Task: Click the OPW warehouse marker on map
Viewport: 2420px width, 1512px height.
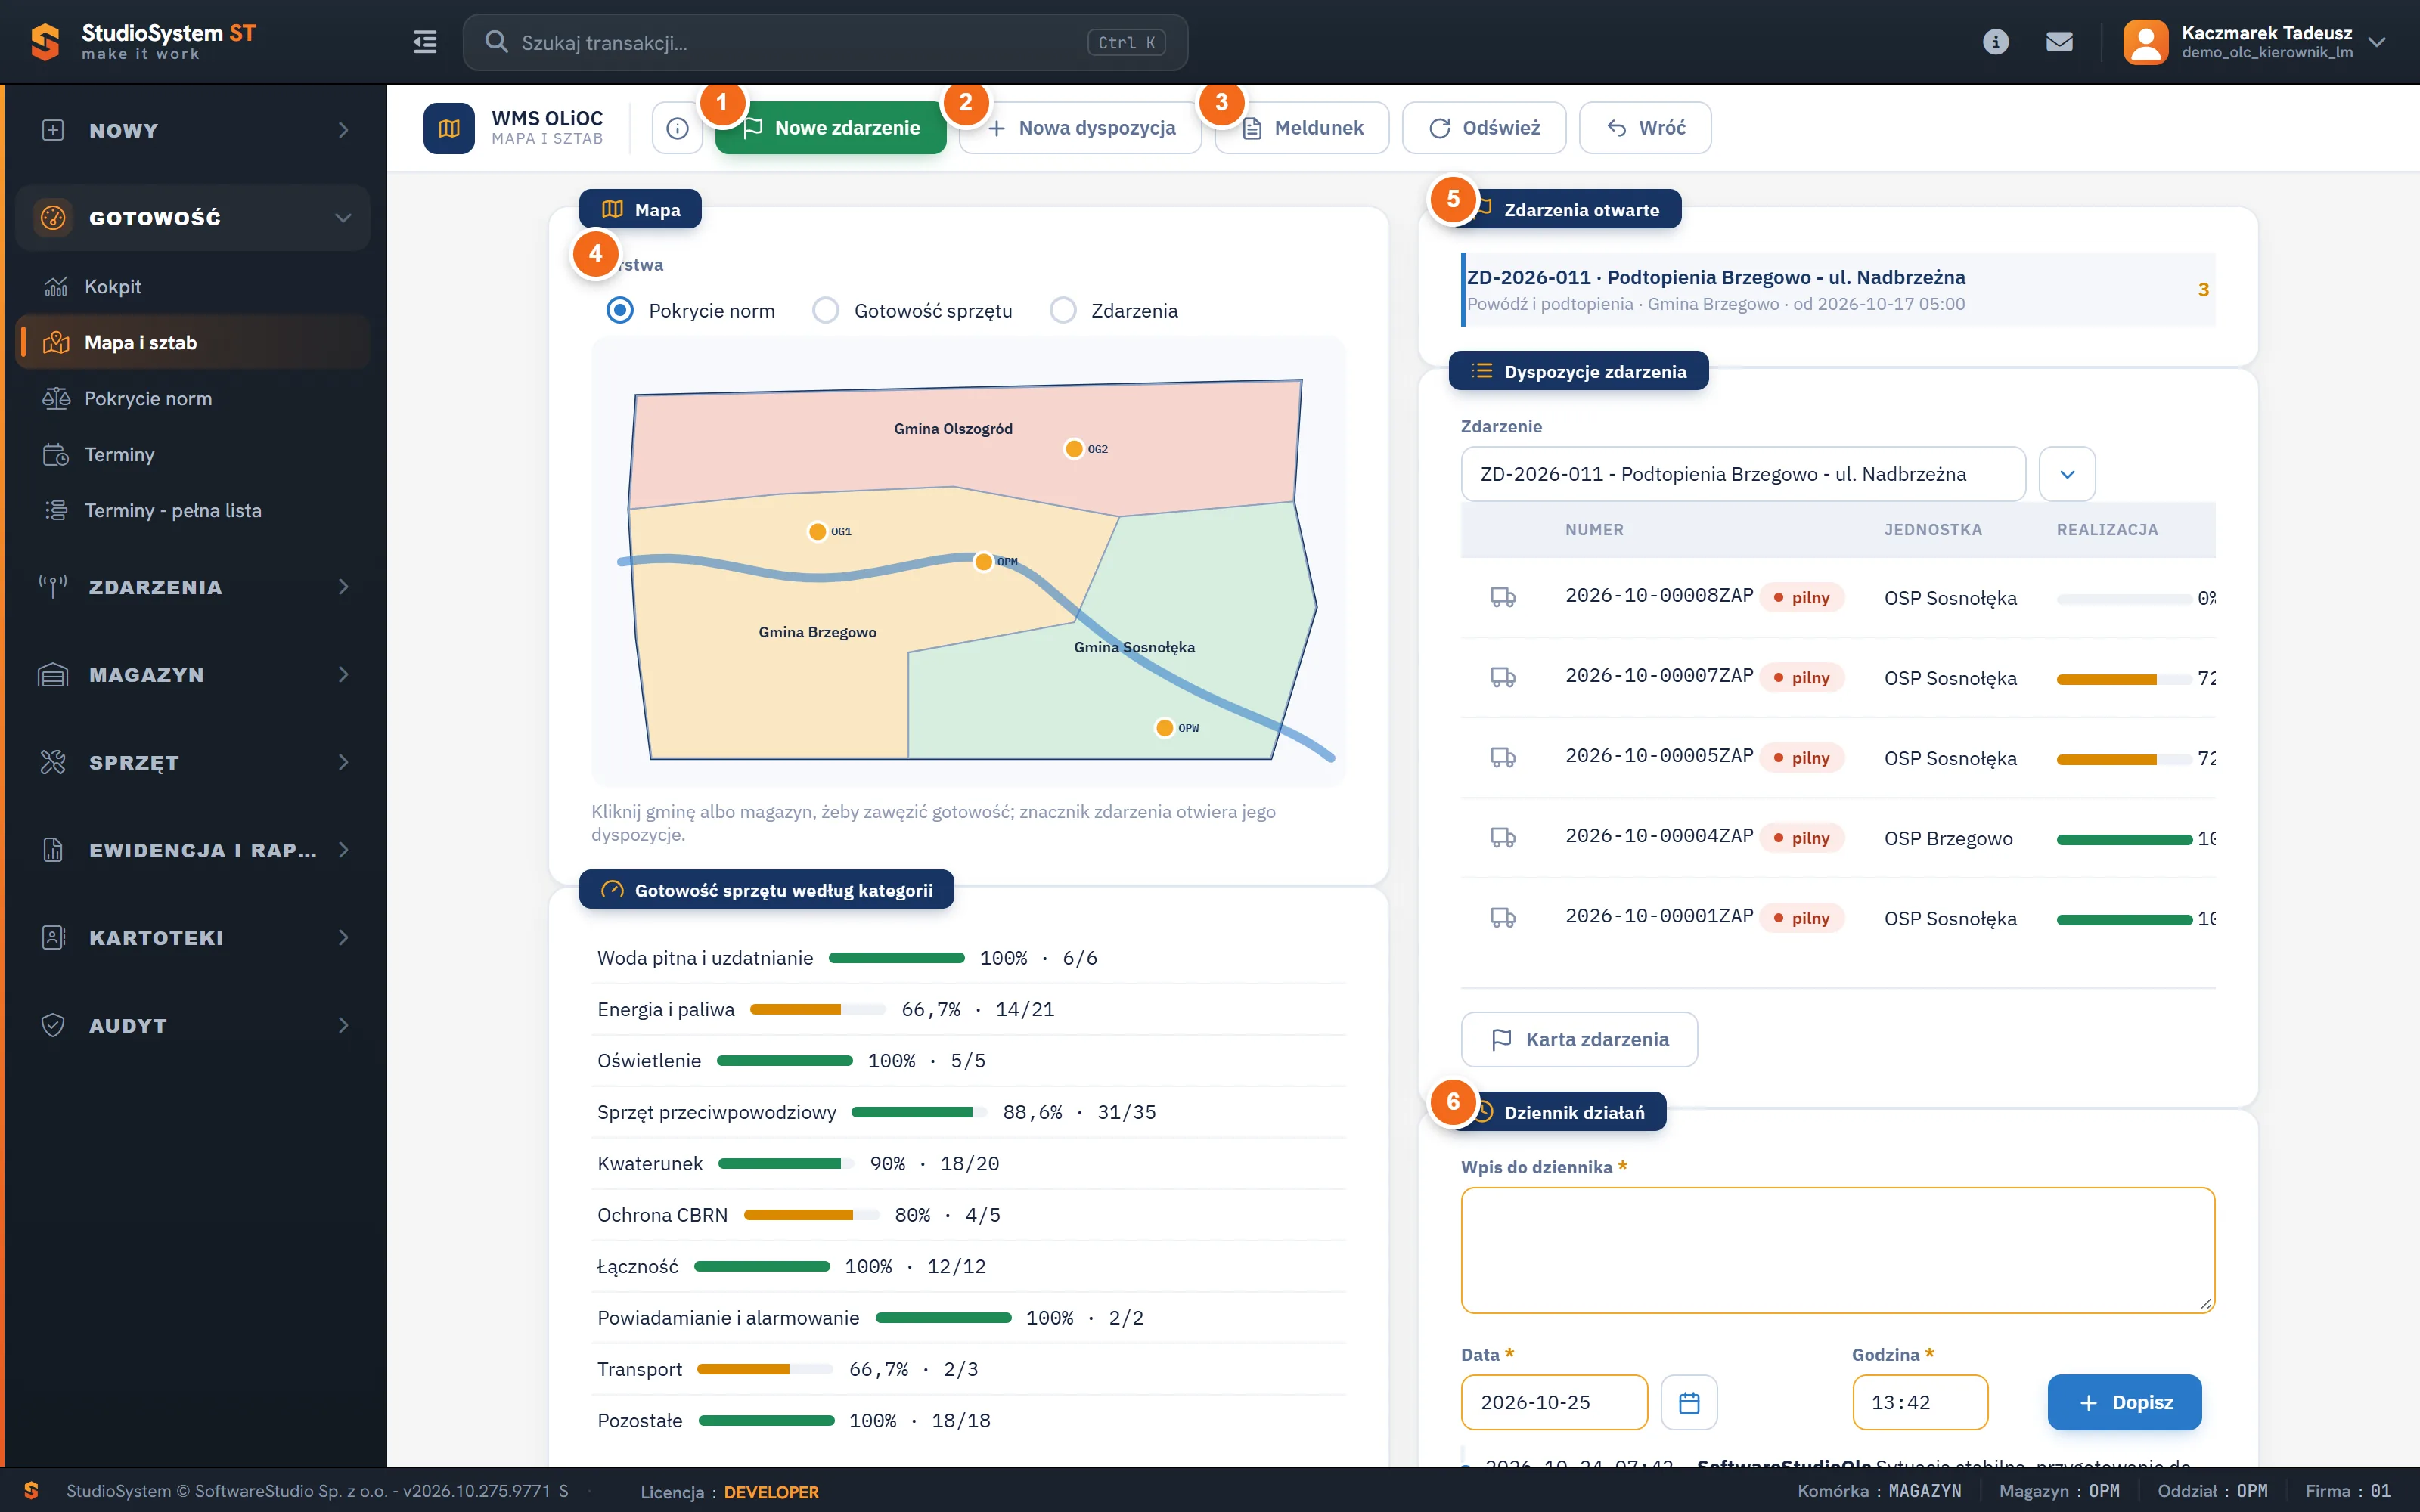Action: click(x=1164, y=727)
